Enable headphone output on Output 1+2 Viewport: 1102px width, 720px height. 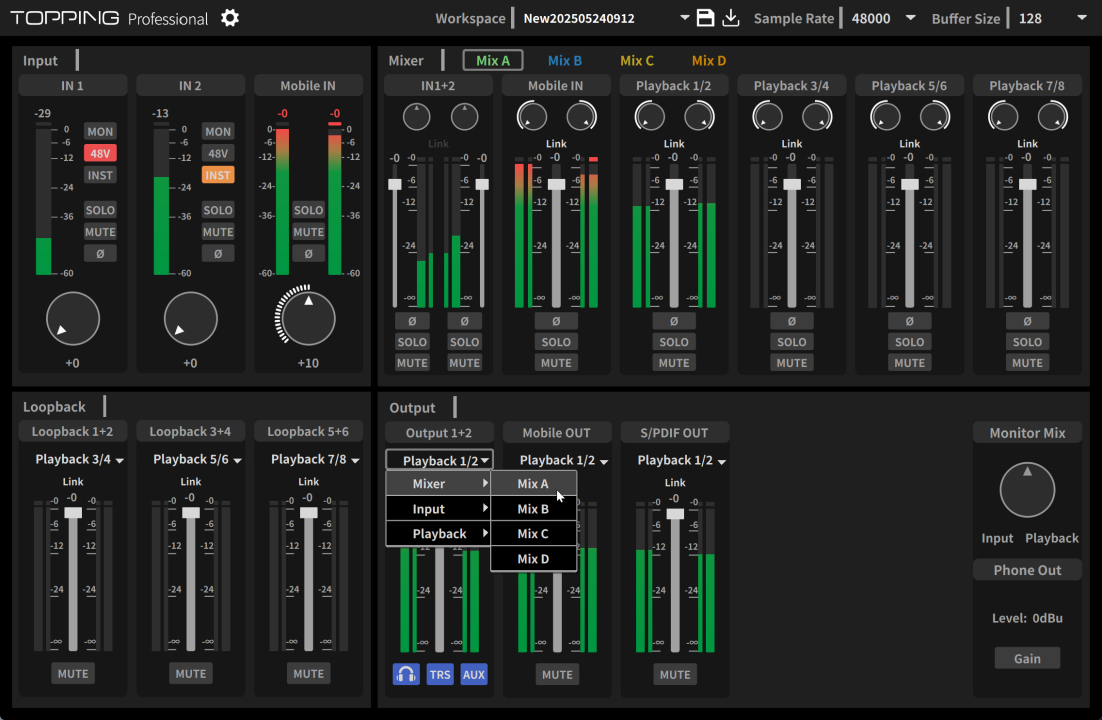(x=406, y=674)
